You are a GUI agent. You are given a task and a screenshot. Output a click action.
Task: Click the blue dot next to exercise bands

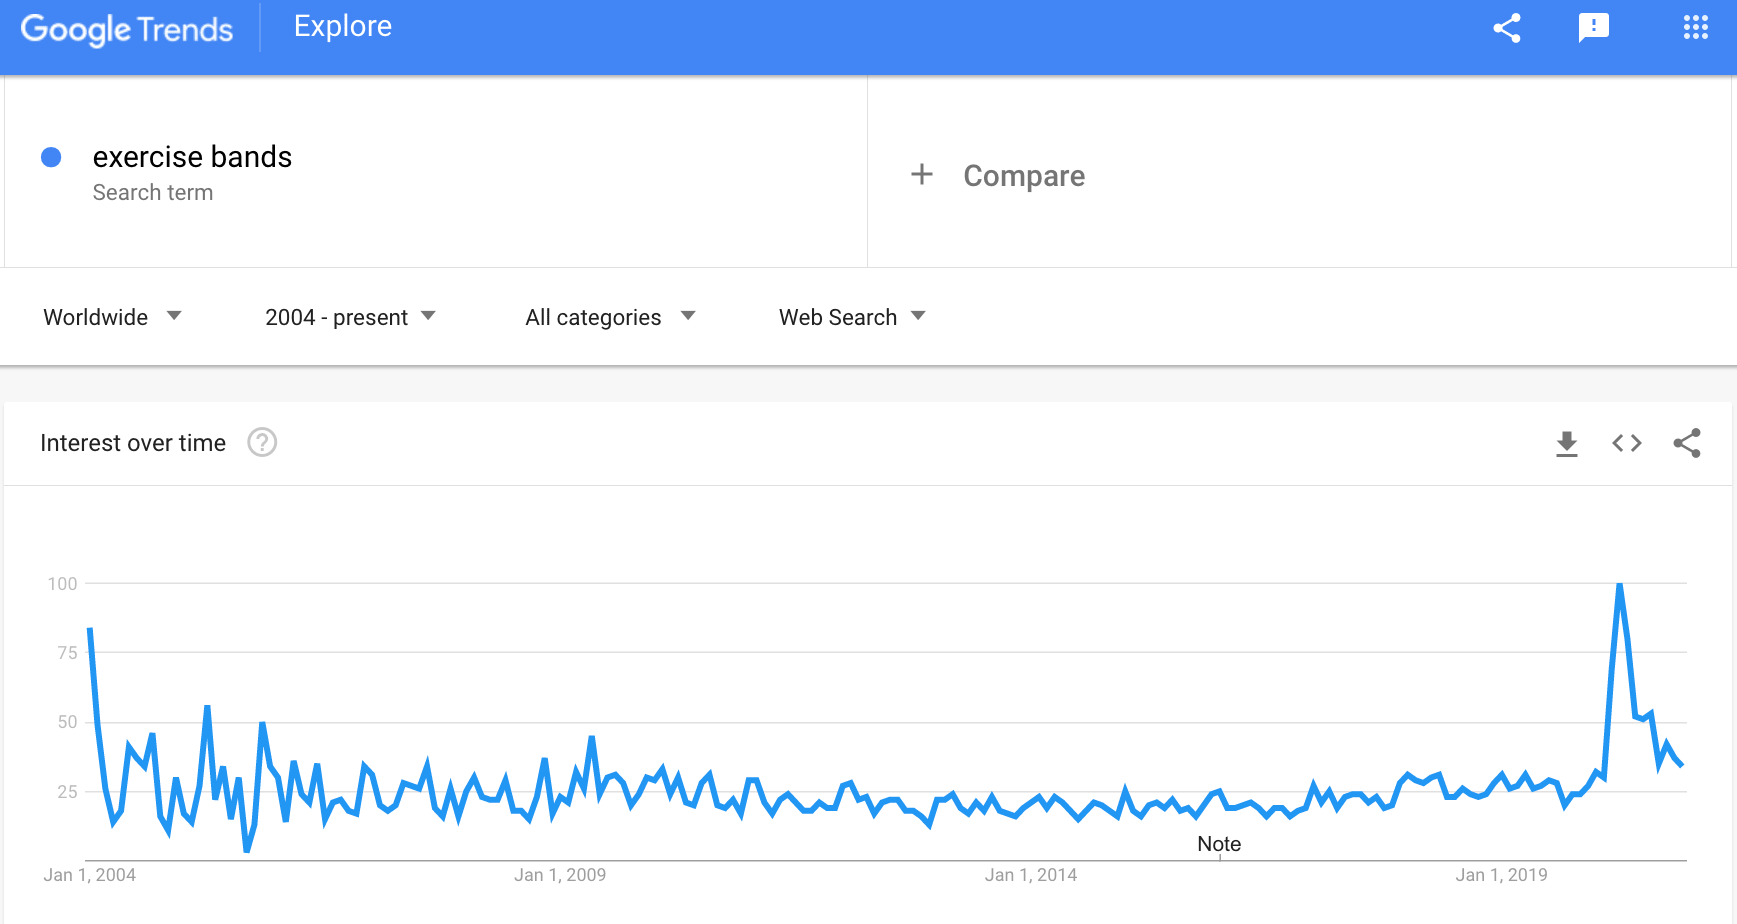click(x=51, y=157)
